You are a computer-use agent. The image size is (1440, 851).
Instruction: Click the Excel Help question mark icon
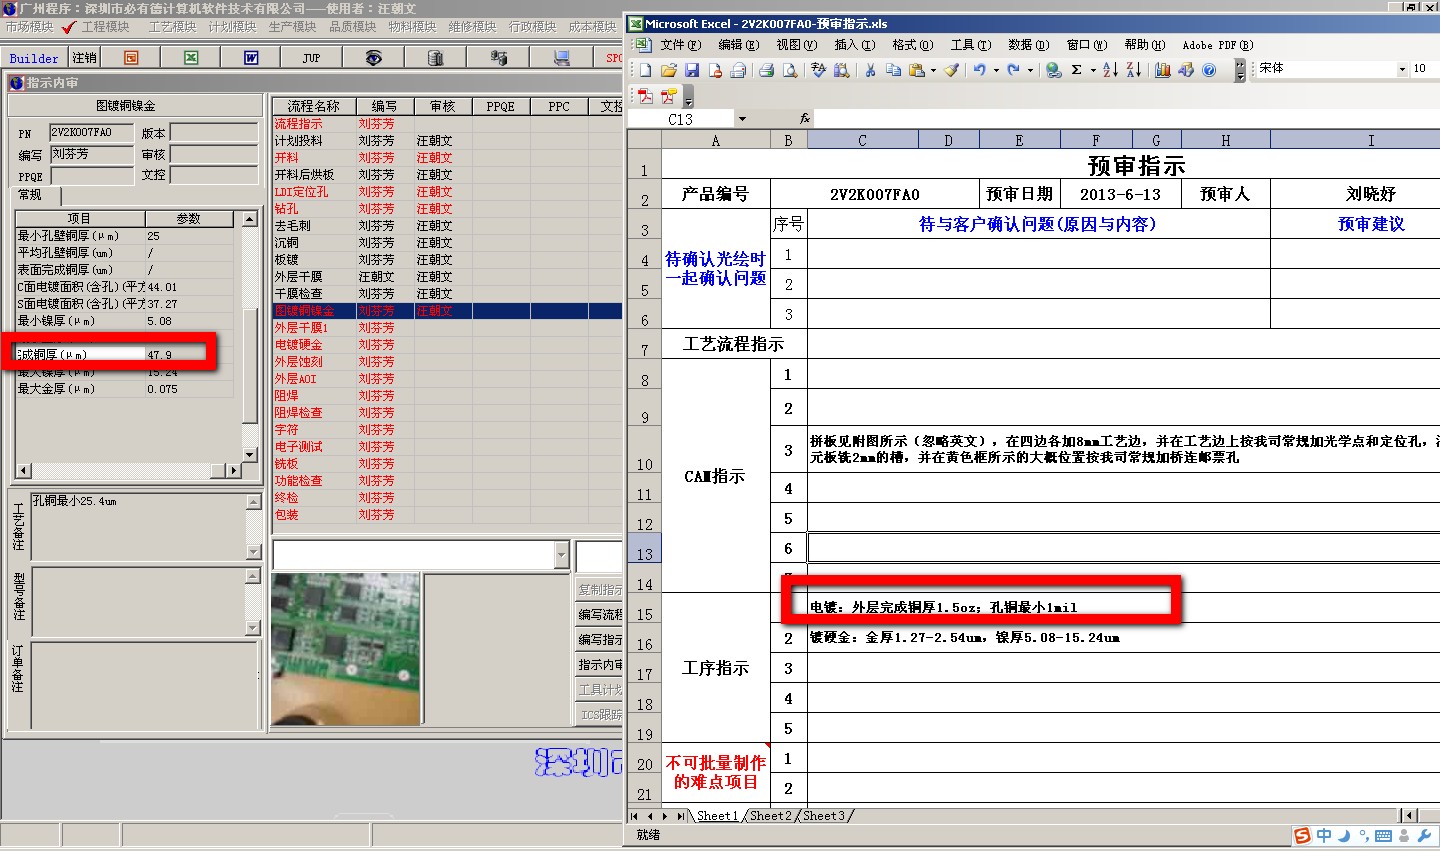point(1209,70)
